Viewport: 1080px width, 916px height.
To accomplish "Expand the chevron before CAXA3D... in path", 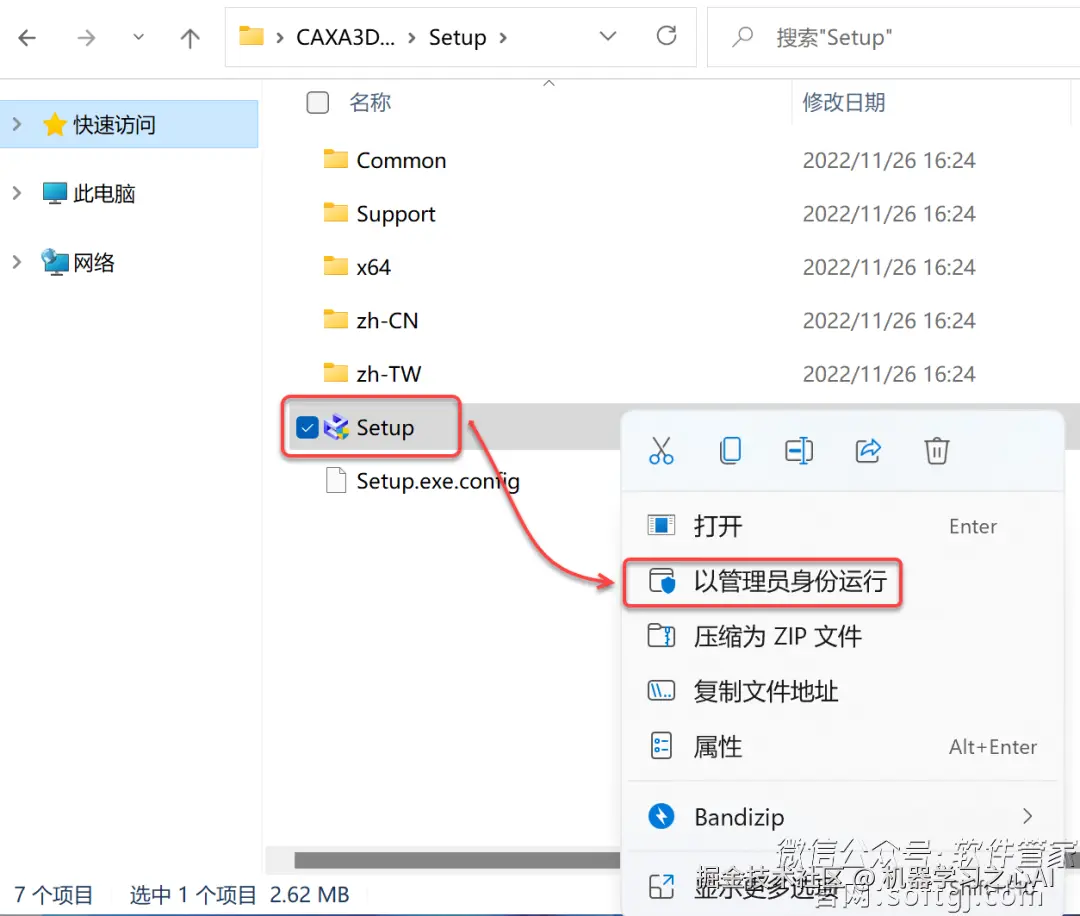I will point(280,38).
